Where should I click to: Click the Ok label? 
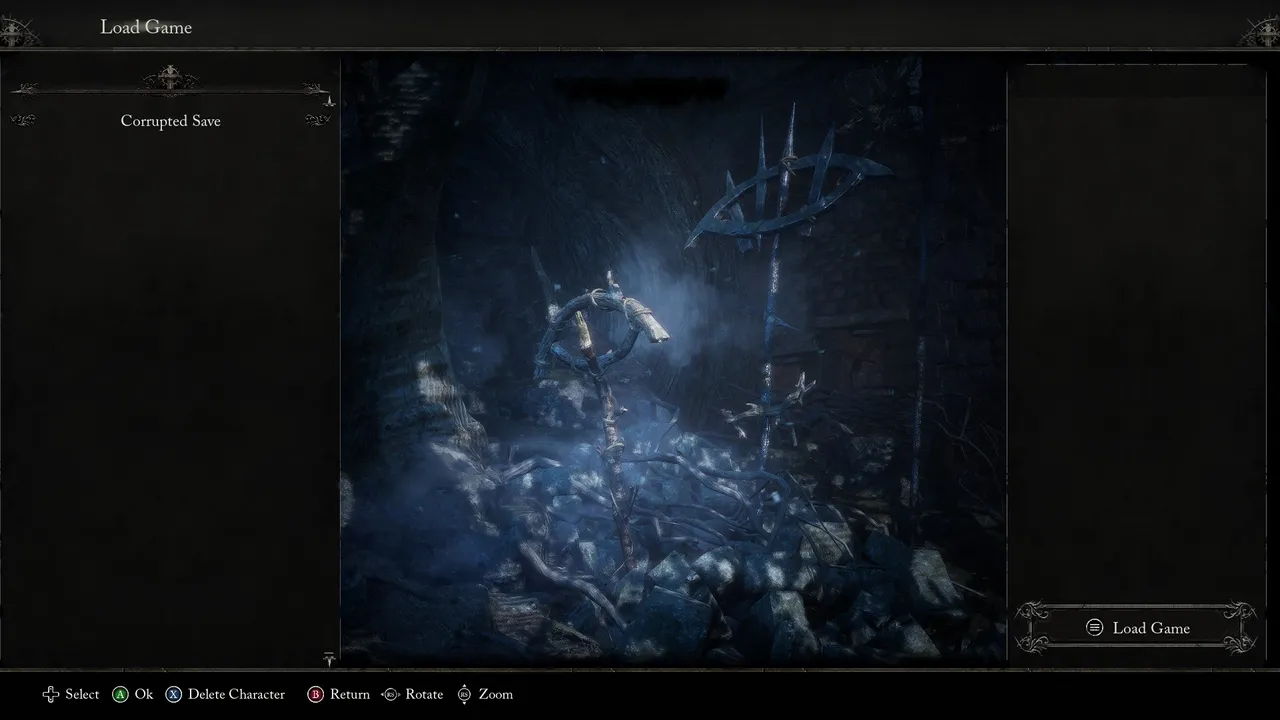144,694
